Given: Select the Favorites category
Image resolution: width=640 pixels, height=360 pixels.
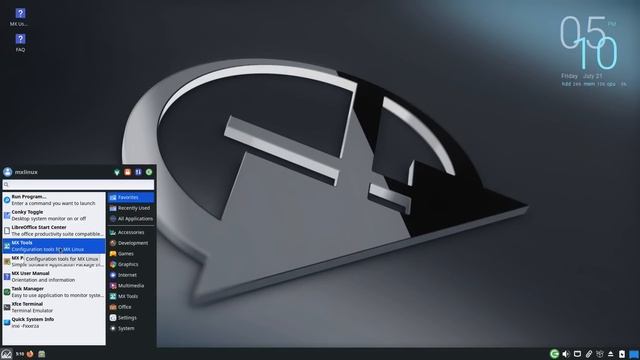Looking at the screenshot, I should point(131,198).
